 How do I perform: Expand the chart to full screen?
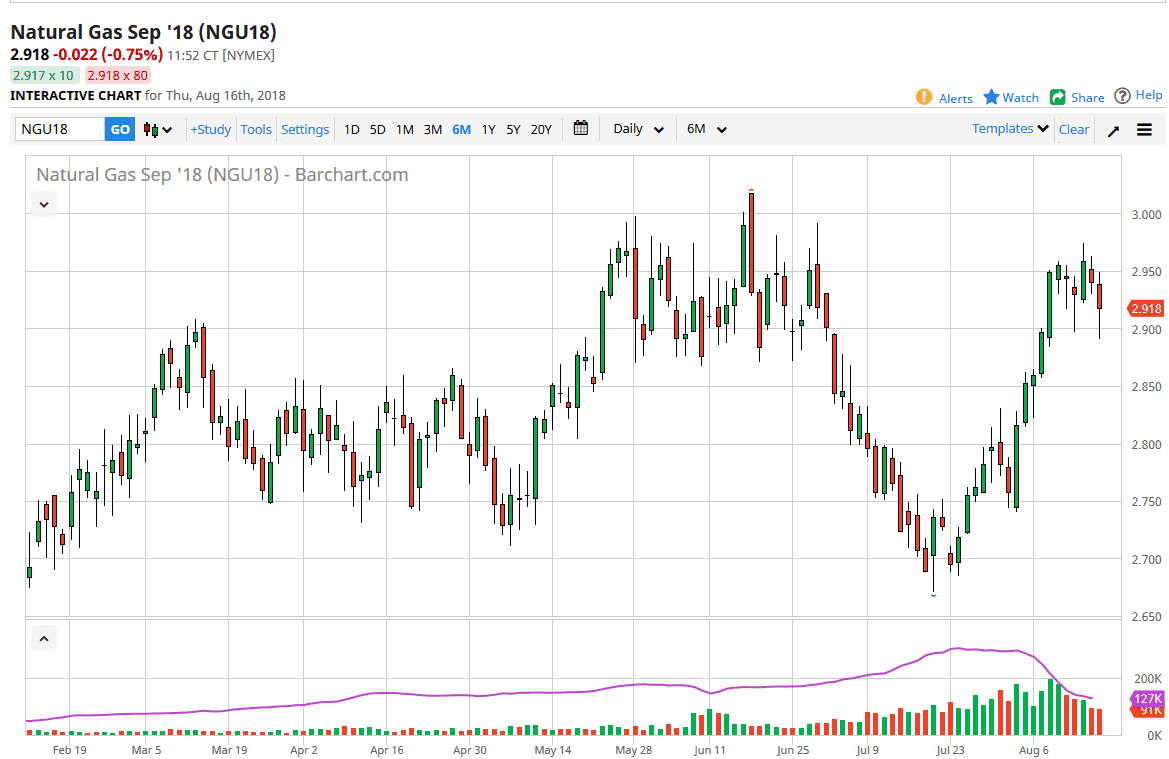1113,131
